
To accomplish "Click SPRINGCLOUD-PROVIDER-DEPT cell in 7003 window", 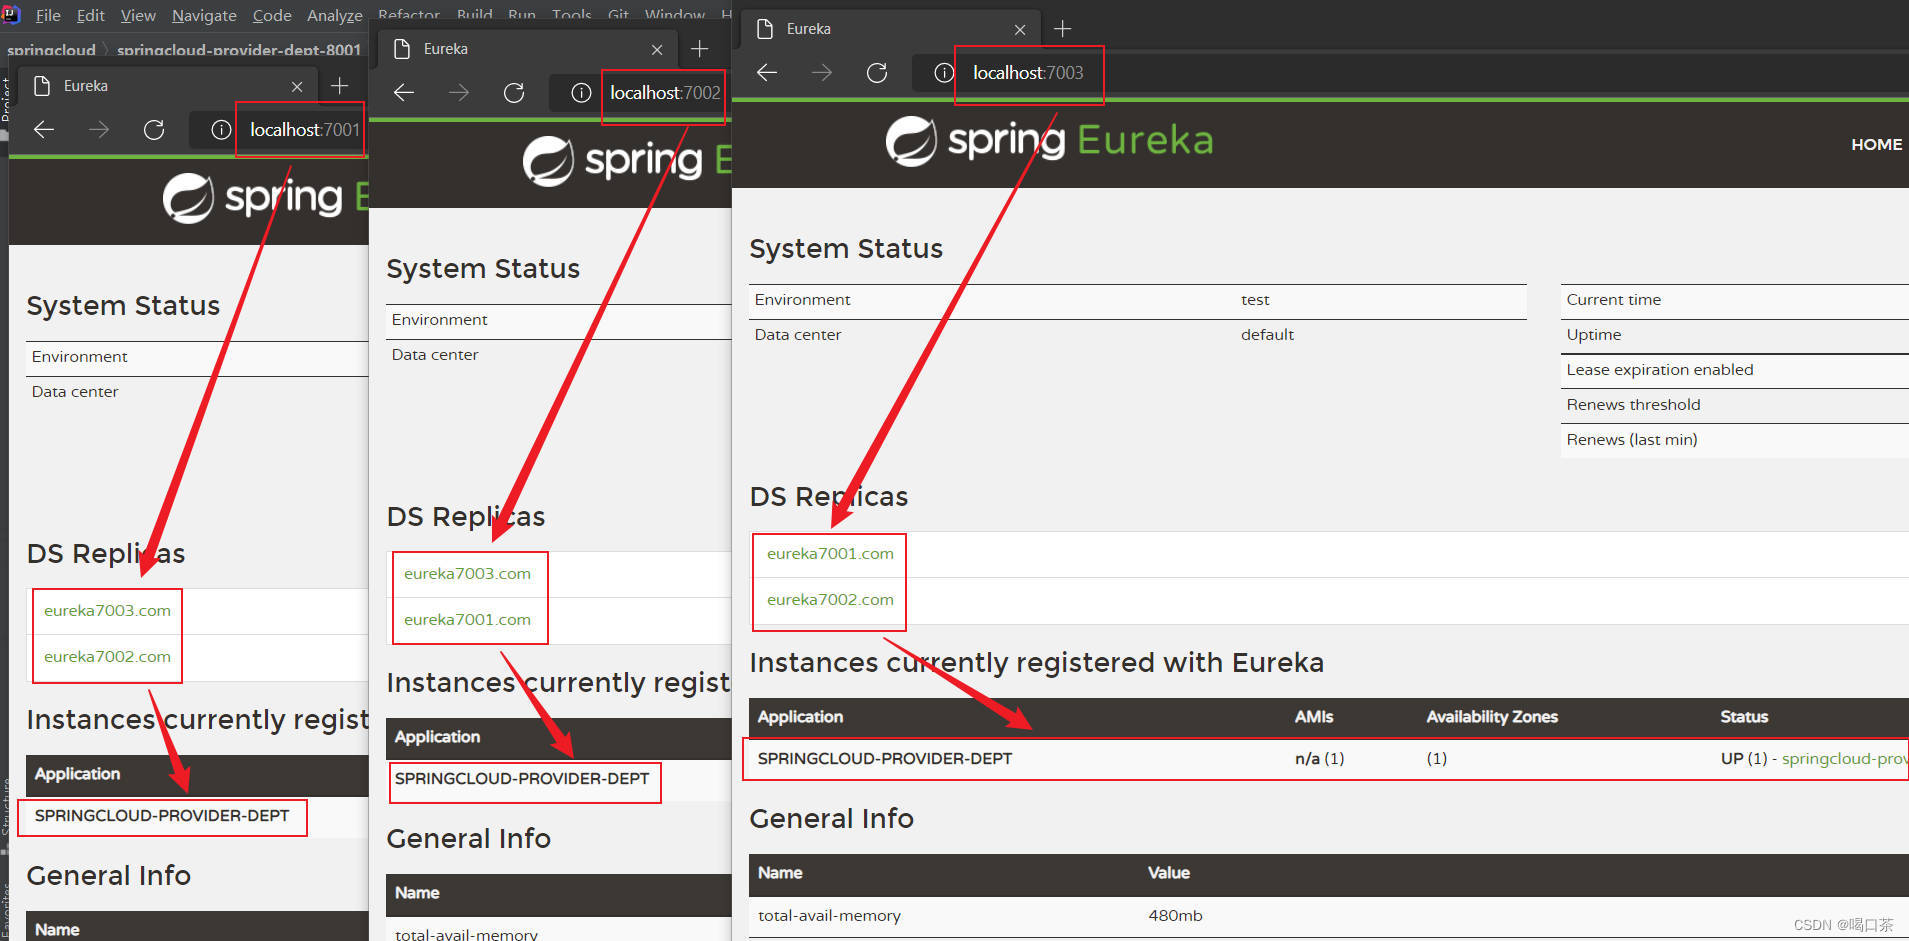I will tap(885, 758).
